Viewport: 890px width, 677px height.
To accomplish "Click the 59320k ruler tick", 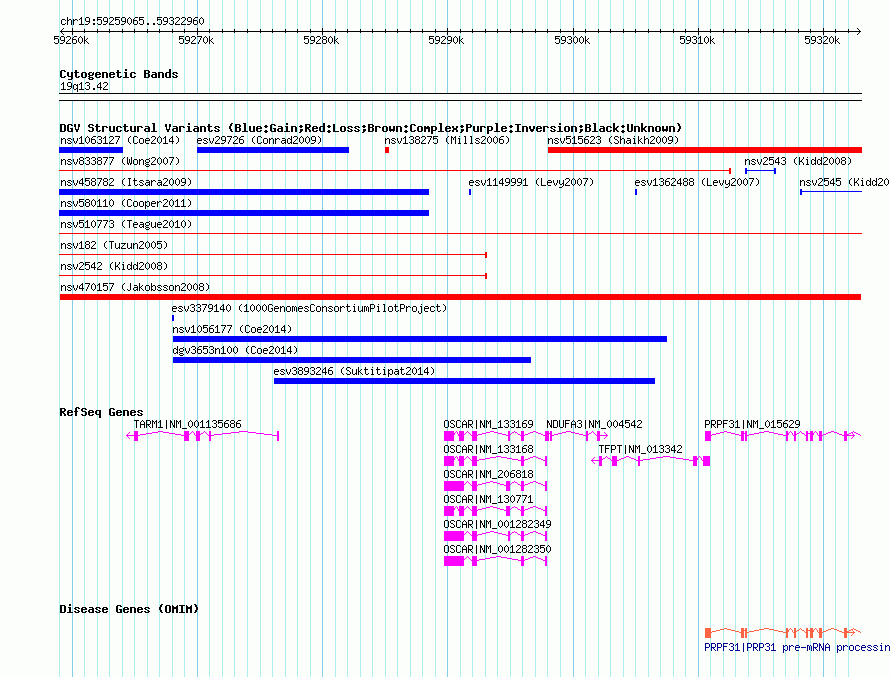I will (x=822, y=40).
